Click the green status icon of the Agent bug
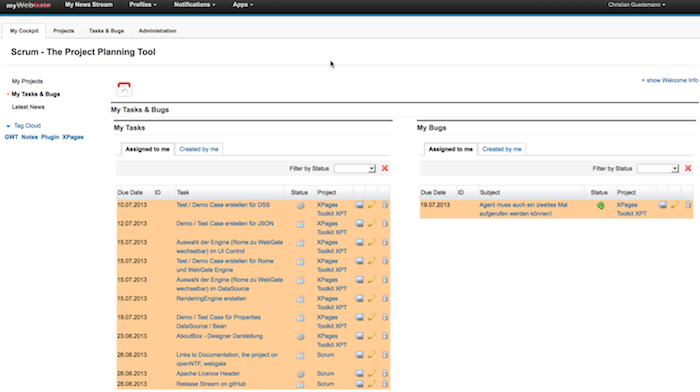The width and height of the screenshot is (700, 392). point(600,206)
